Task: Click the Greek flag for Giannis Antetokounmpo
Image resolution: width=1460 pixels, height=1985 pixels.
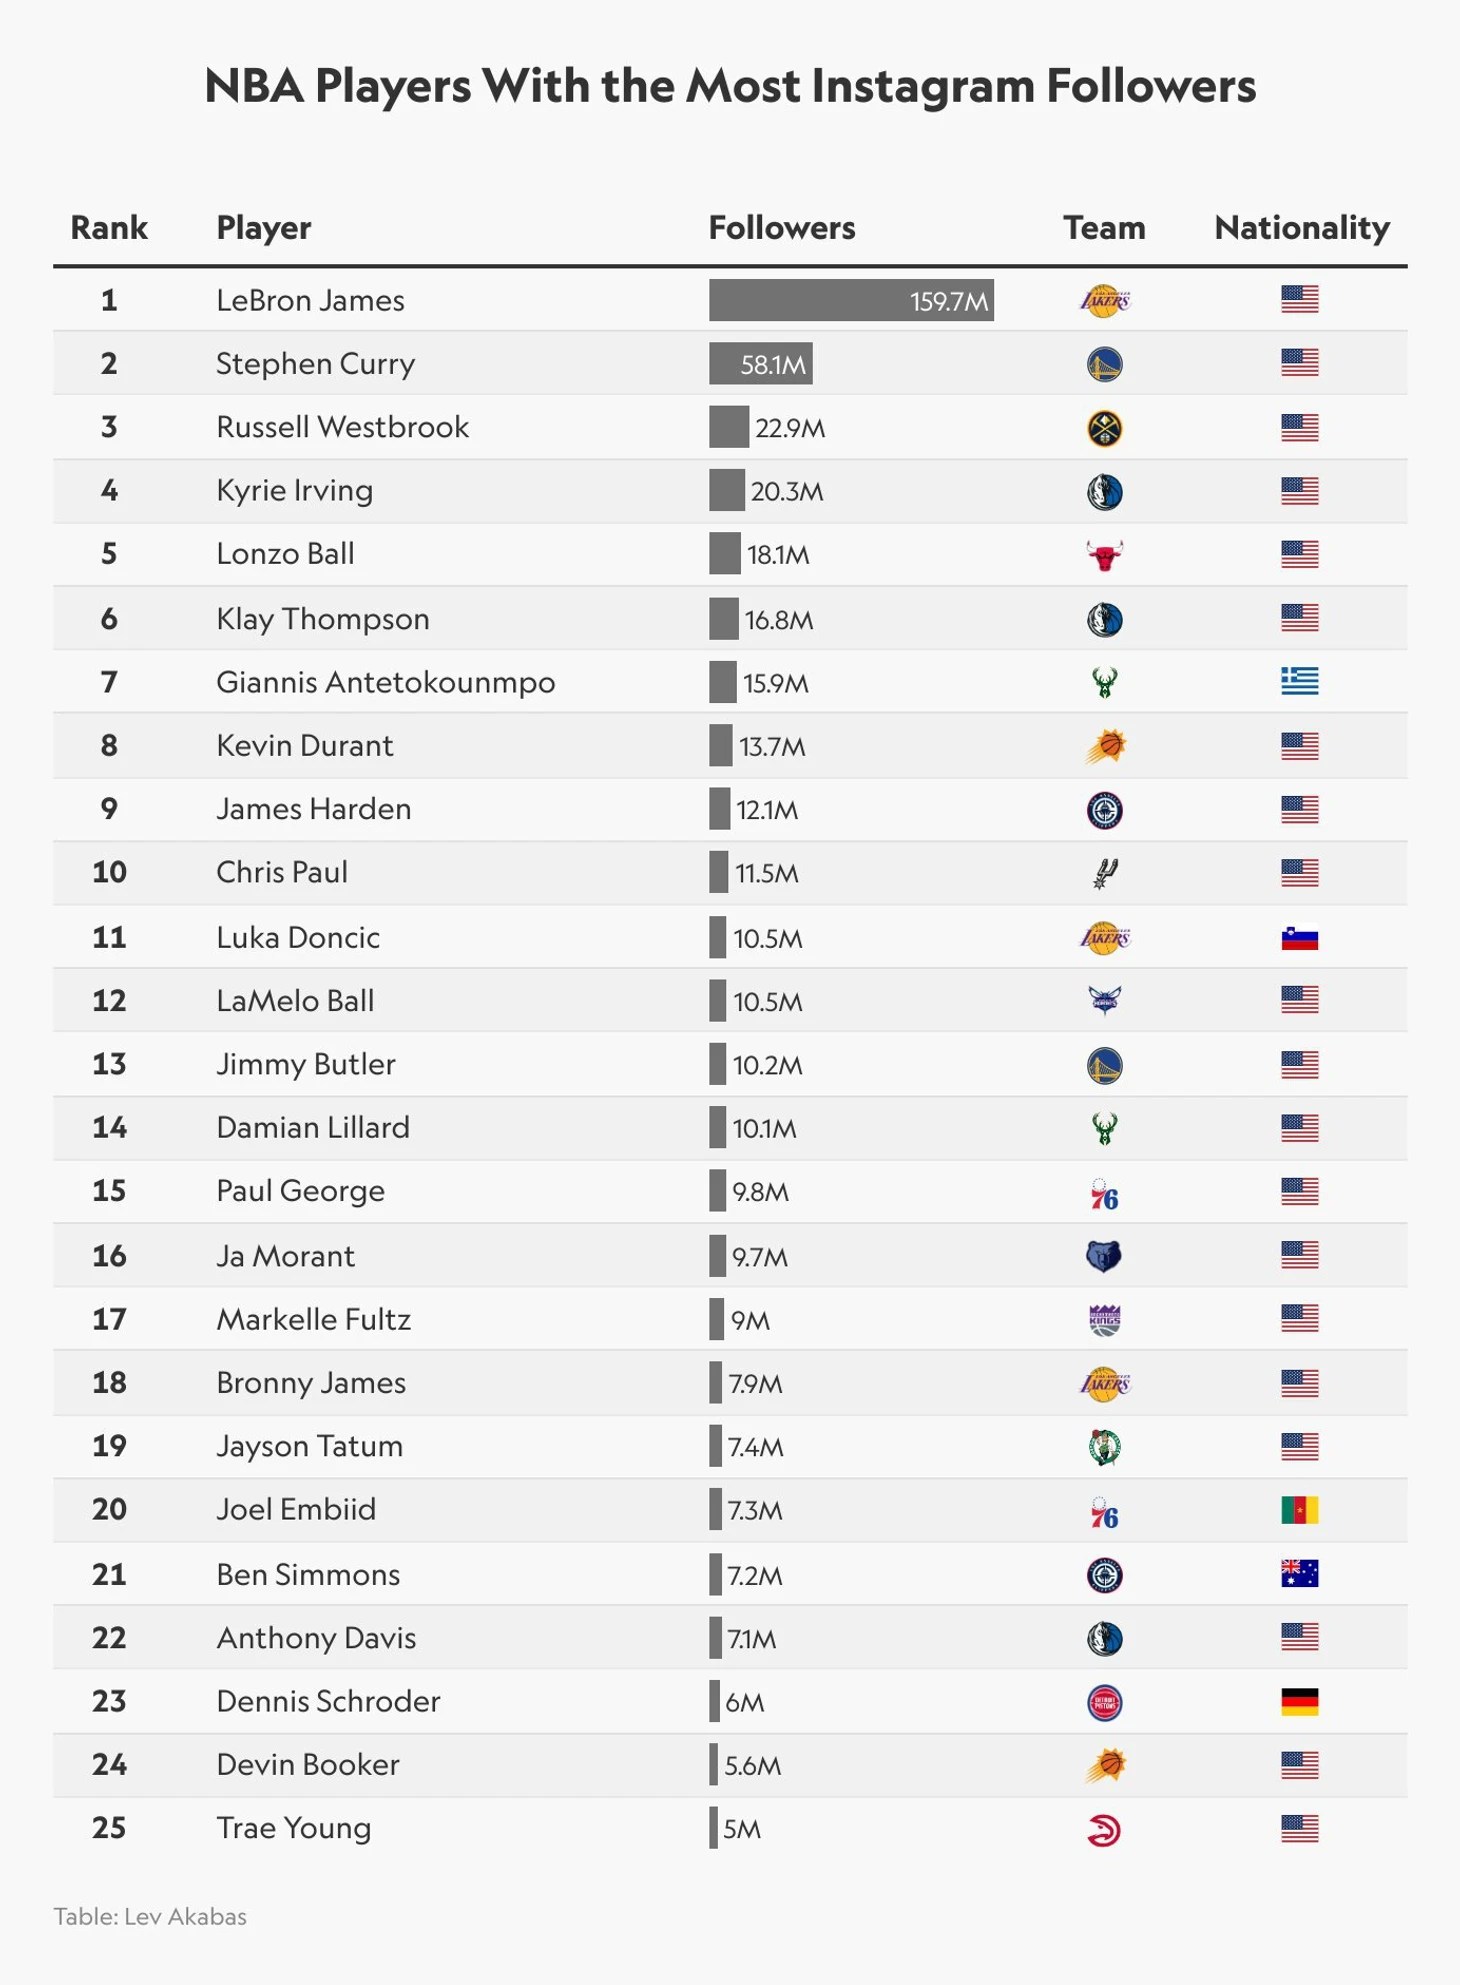Action: point(1299,682)
